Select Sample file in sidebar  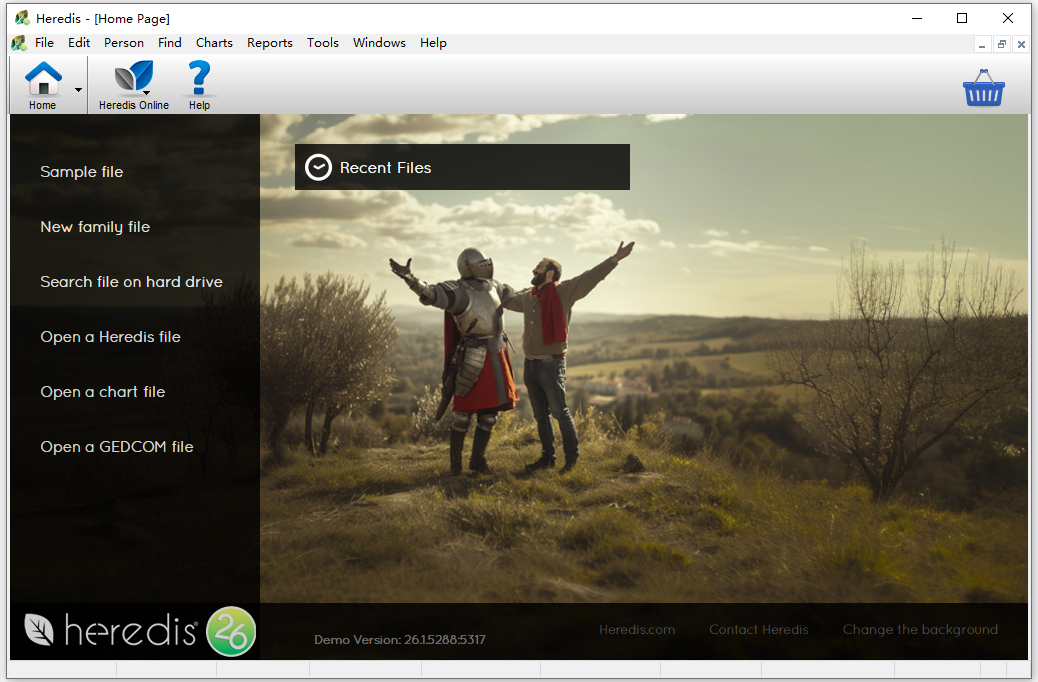[x=81, y=172]
